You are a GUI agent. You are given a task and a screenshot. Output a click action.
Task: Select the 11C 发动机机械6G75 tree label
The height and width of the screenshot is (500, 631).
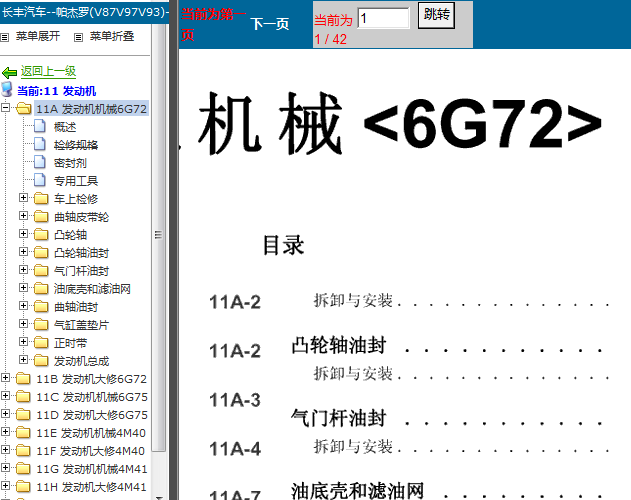click(x=92, y=397)
